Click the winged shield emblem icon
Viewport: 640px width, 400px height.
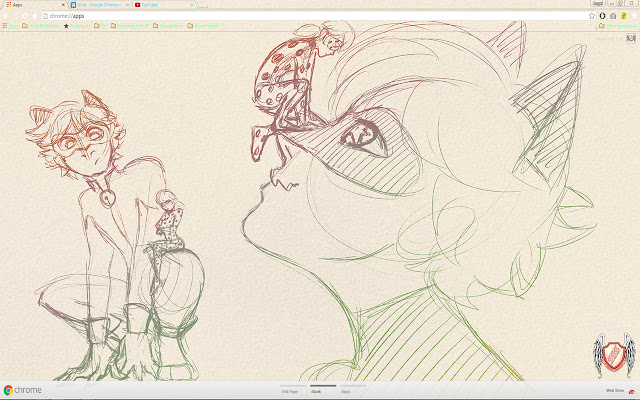coord(614,355)
